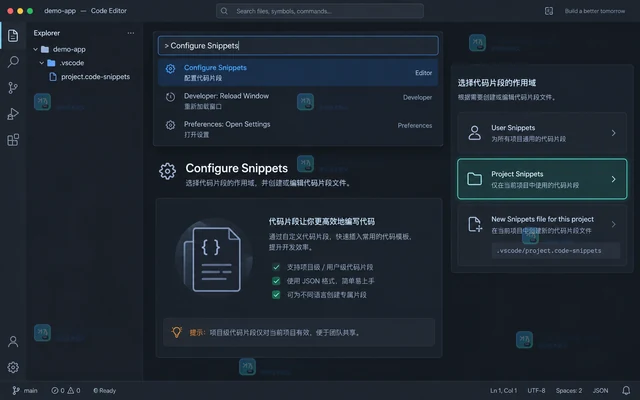The image size is (640, 400).
Task: Click JSON language mode in status bar
Action: [x=600, y=391]
